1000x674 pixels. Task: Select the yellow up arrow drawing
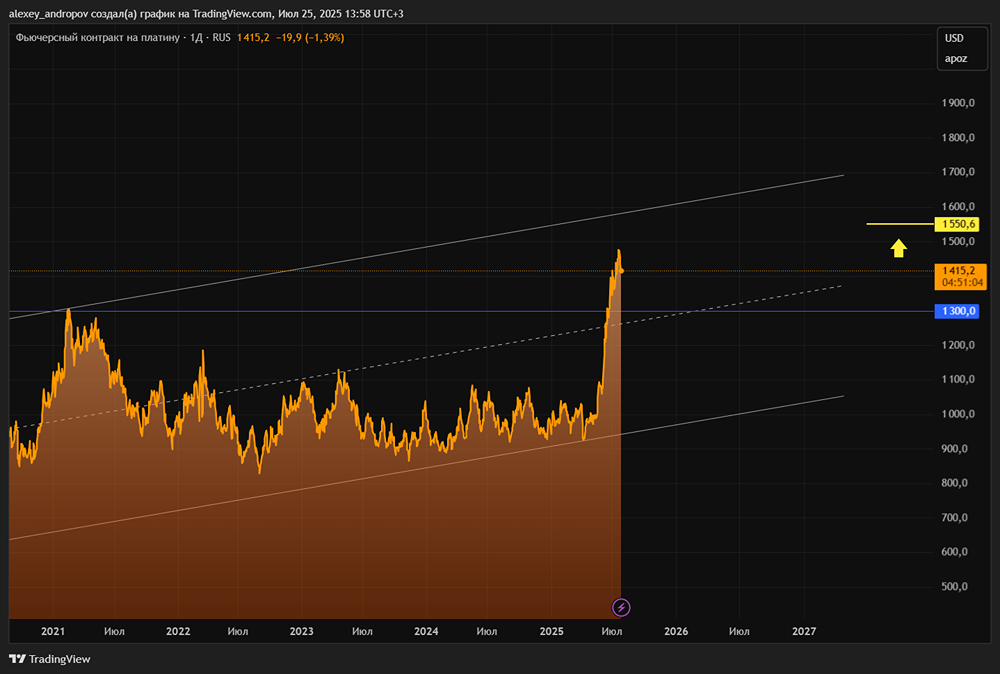click(899, 248)
